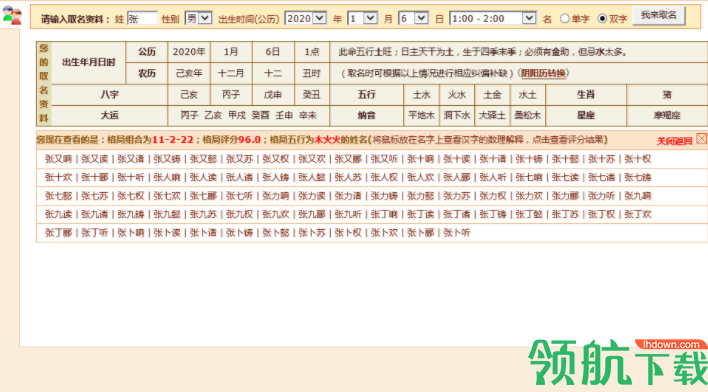708x392 pixels.
Task: Select the 双字 radio button
Action: tap(602, 19)
